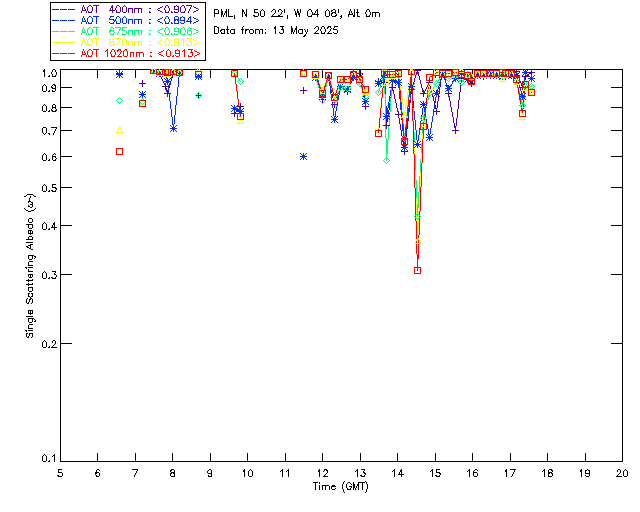Click the AOT 400nm legend entry
The image size is (640, 512).
pos(127,9)
